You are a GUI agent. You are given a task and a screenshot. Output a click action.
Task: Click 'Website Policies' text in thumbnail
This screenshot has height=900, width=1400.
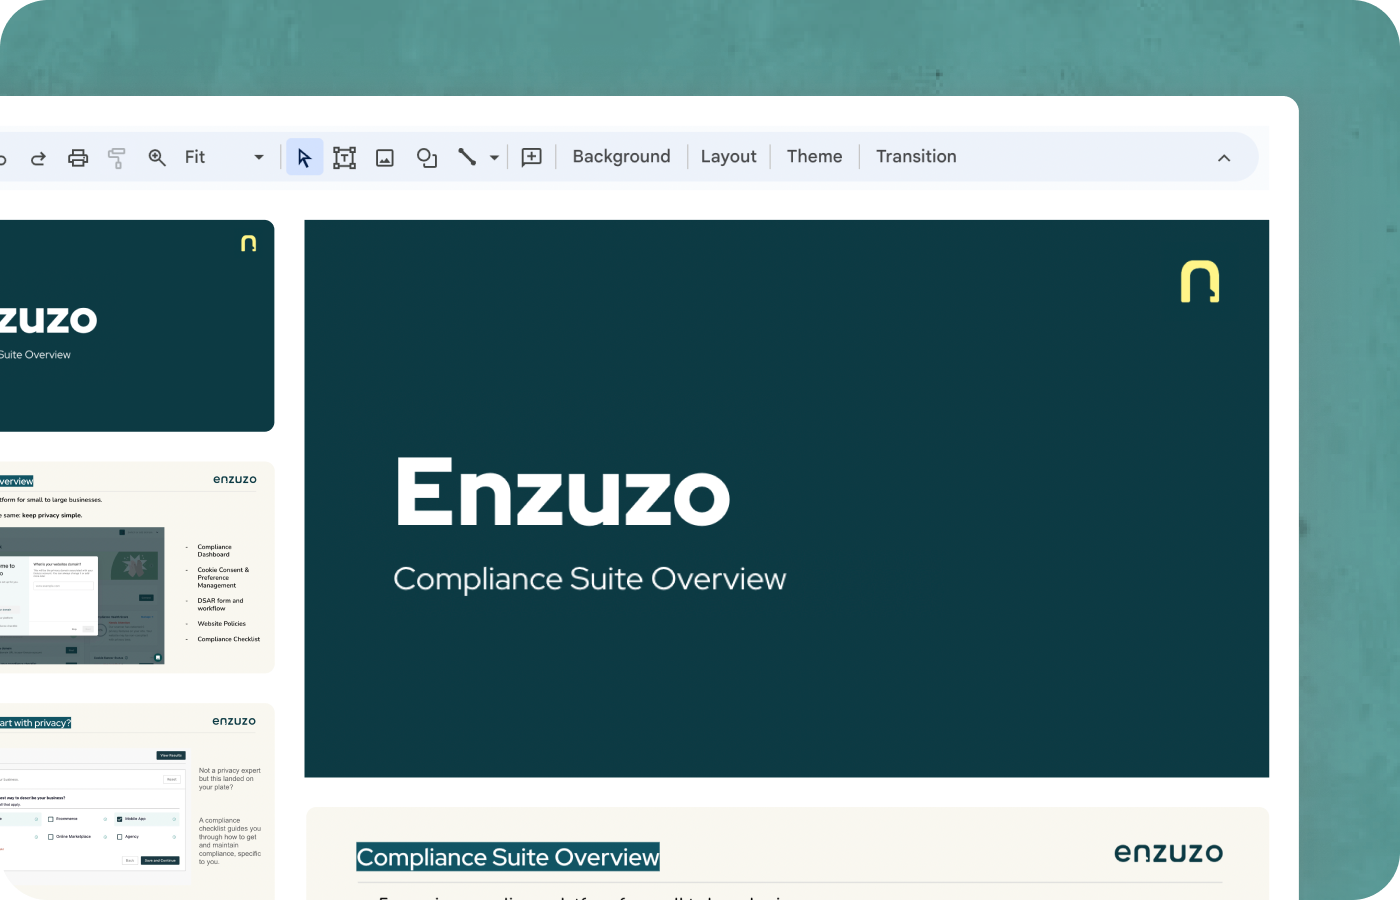[x=221, y=624]
